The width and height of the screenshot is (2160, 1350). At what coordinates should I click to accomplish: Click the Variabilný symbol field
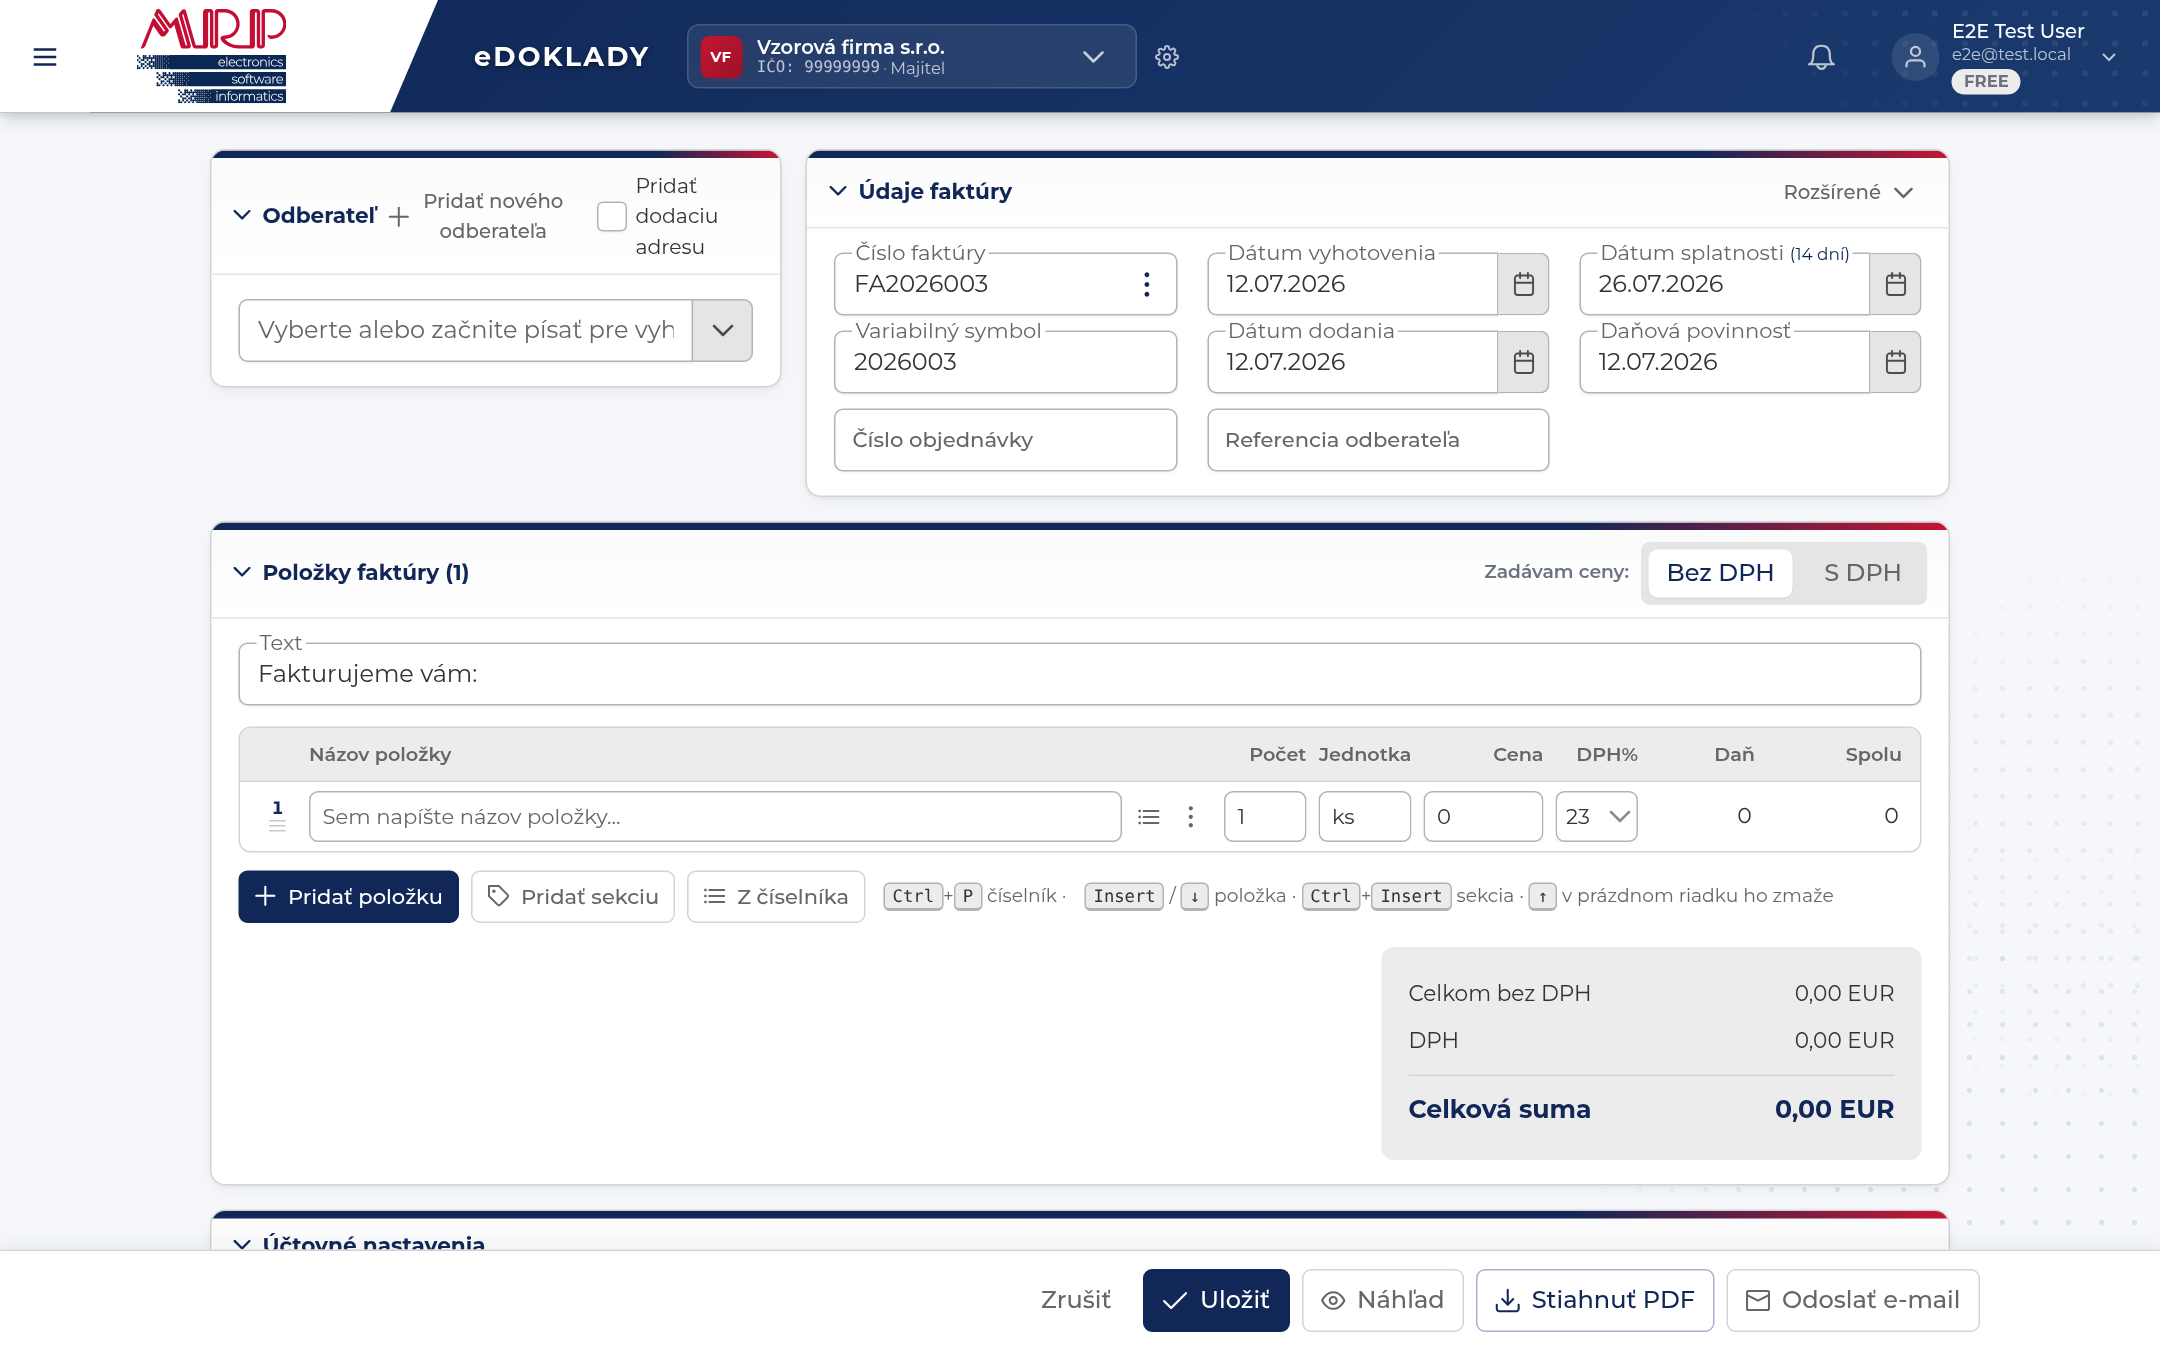1005,362
